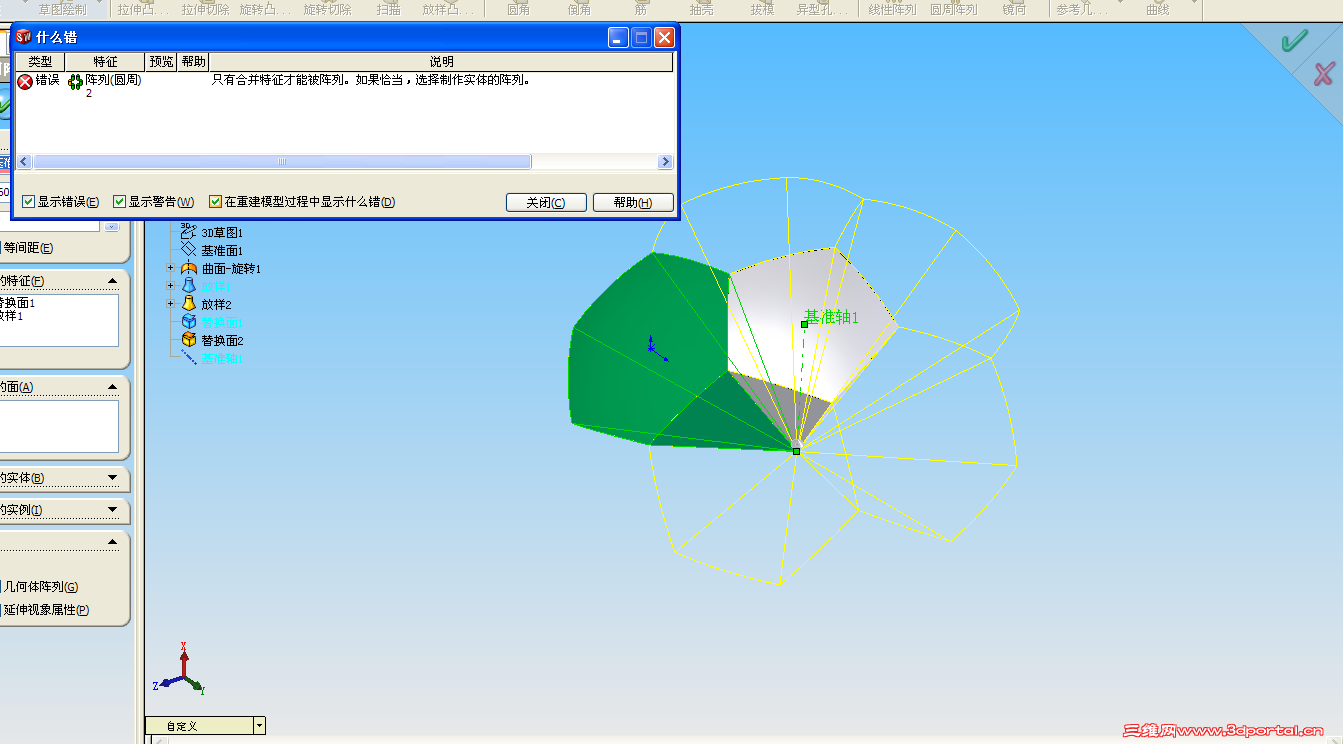Image resolution: width=1343 pixels, height=744 pixels.
Task: Click the 倒角 toolbar button
Action: (579, 9)
